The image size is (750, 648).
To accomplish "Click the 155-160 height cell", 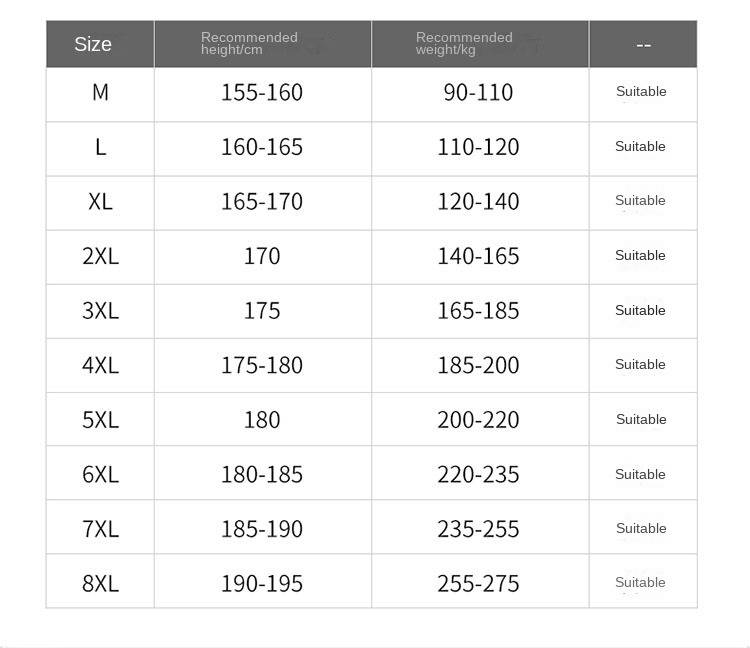I will [262, 92].
